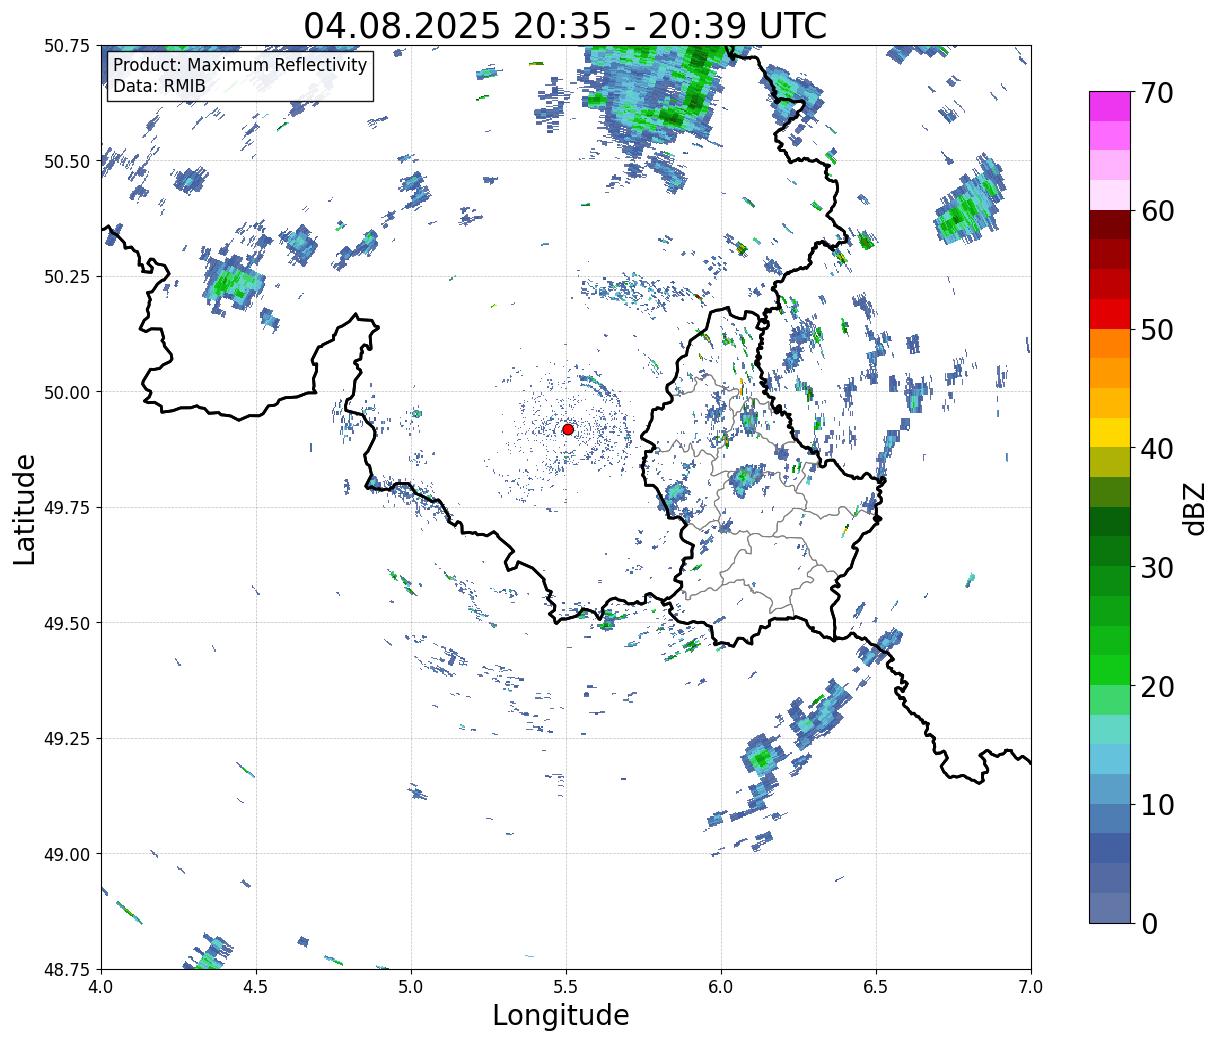Click the colorbar tick label 60

tap(1157, 211)
